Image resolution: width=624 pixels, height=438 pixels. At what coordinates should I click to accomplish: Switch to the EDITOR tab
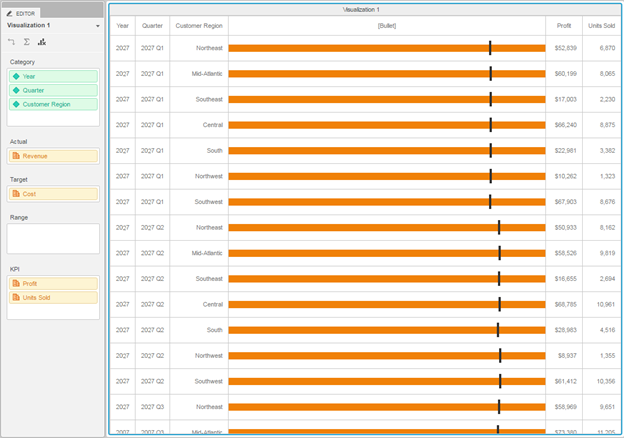click(x=21, y=13)
